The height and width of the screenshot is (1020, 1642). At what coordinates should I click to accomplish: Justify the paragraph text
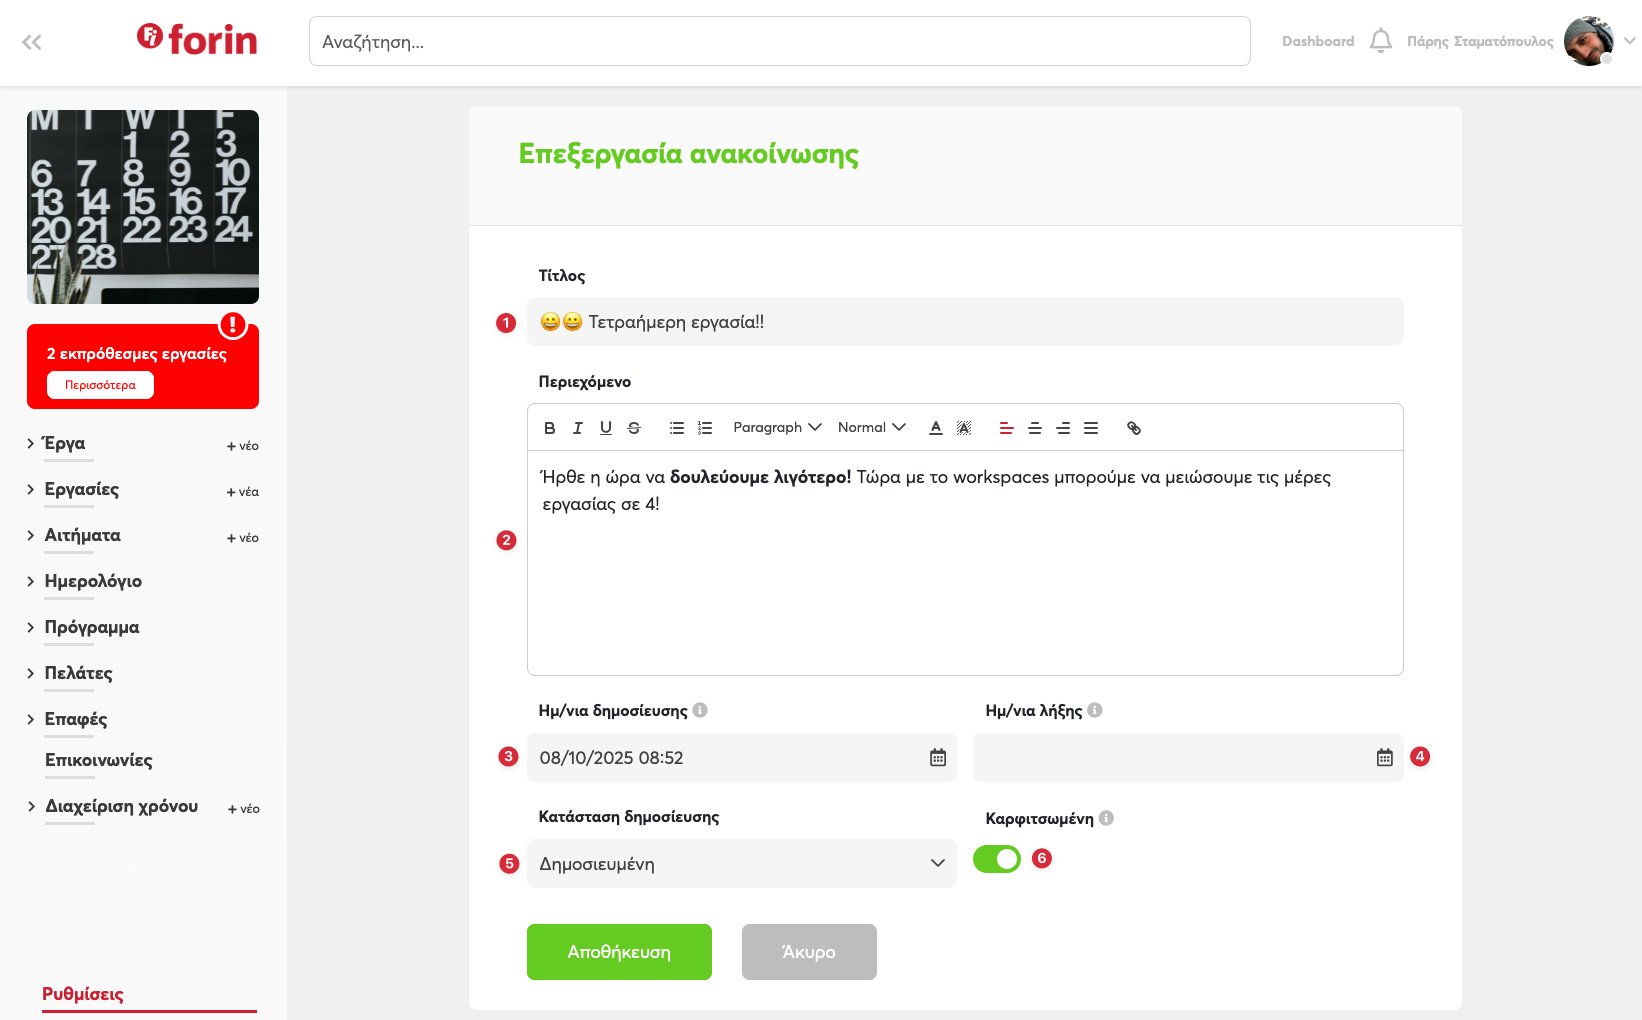(x=1091, y=428)
